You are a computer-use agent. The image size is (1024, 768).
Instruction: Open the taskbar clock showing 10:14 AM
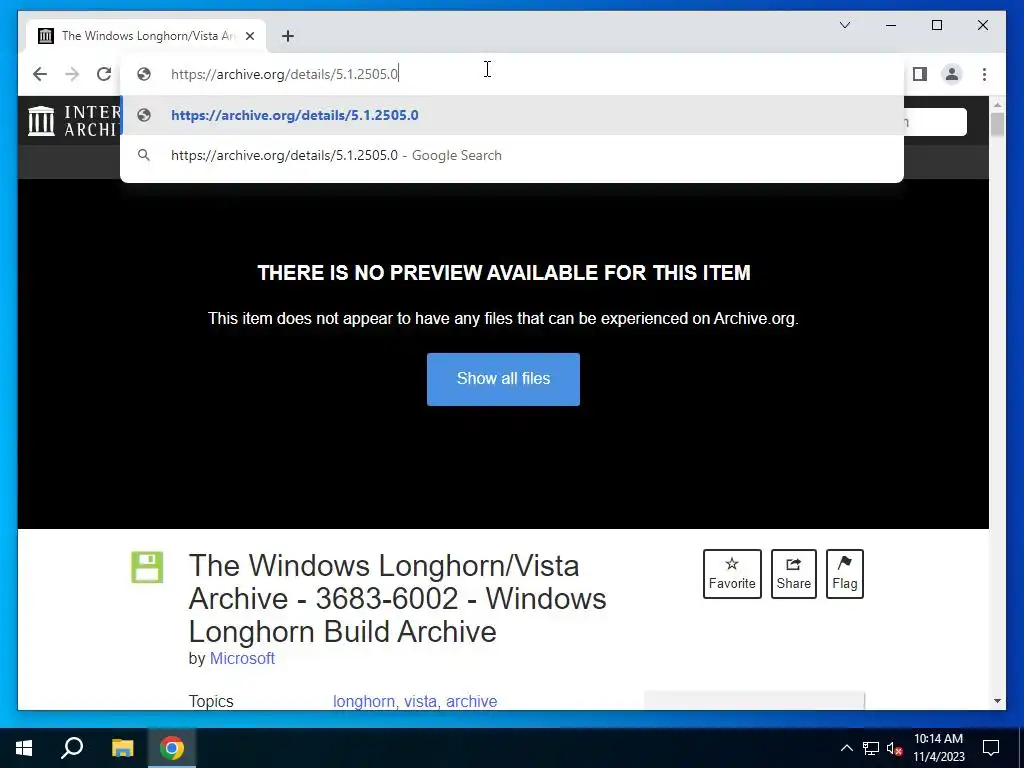pos(938,748)
